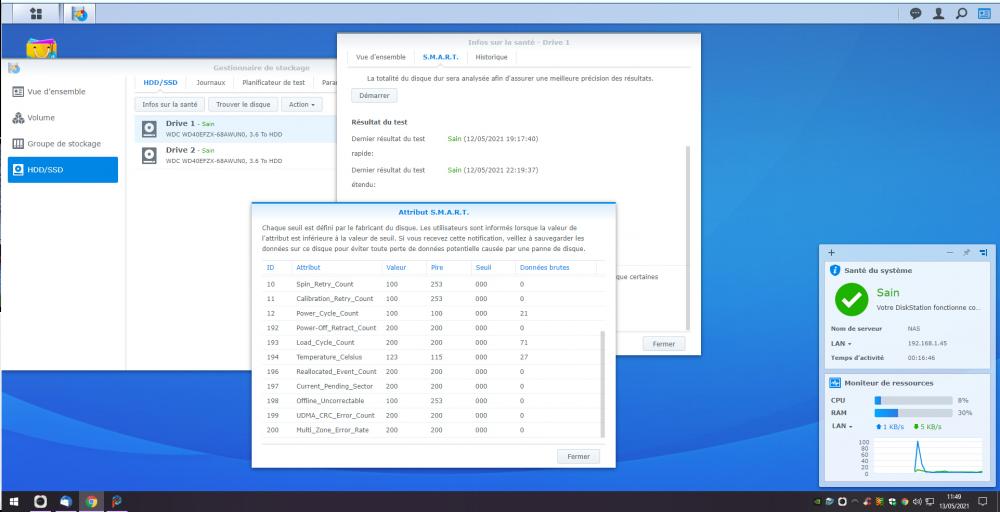1000x512 pixels.
Task: Select the Drive 1 row
Action: (235, 129)
